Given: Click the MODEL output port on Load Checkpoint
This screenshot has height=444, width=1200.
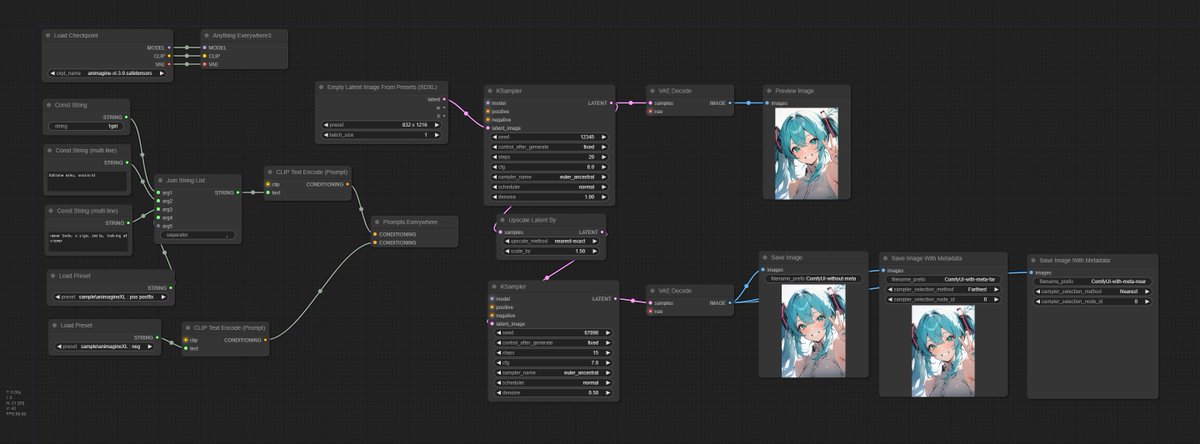Looking at the screenshot, I should point(170,47).
